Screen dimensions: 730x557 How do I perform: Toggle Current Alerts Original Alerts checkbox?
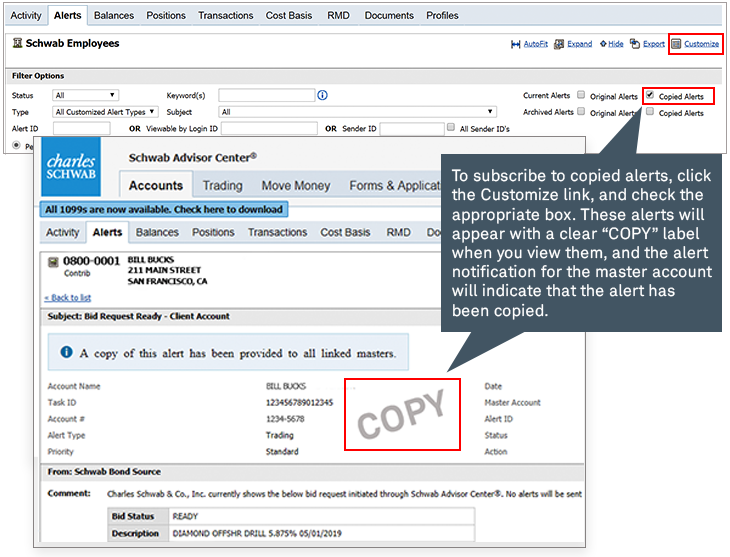point(581,95)
